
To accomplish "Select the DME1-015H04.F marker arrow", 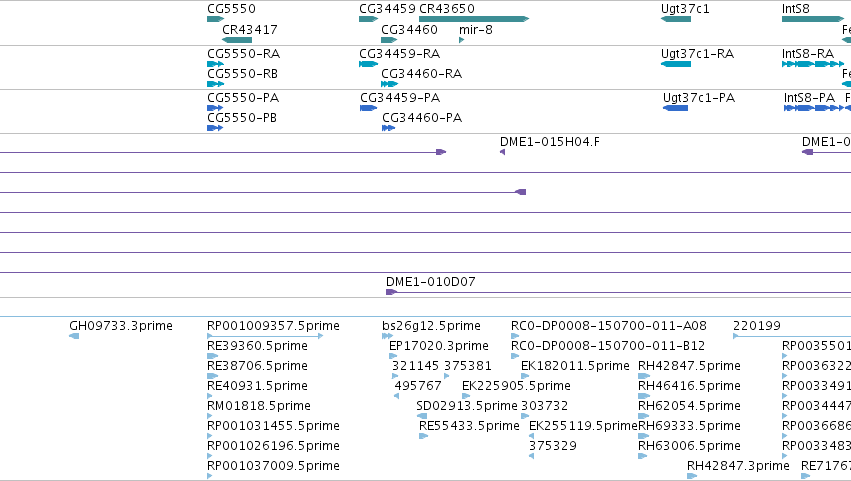I will click(503, 153).
